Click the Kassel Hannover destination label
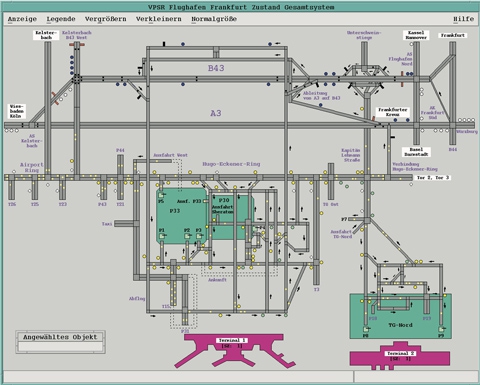This screenshot has height=385, width=480. [x=416, y=35]
